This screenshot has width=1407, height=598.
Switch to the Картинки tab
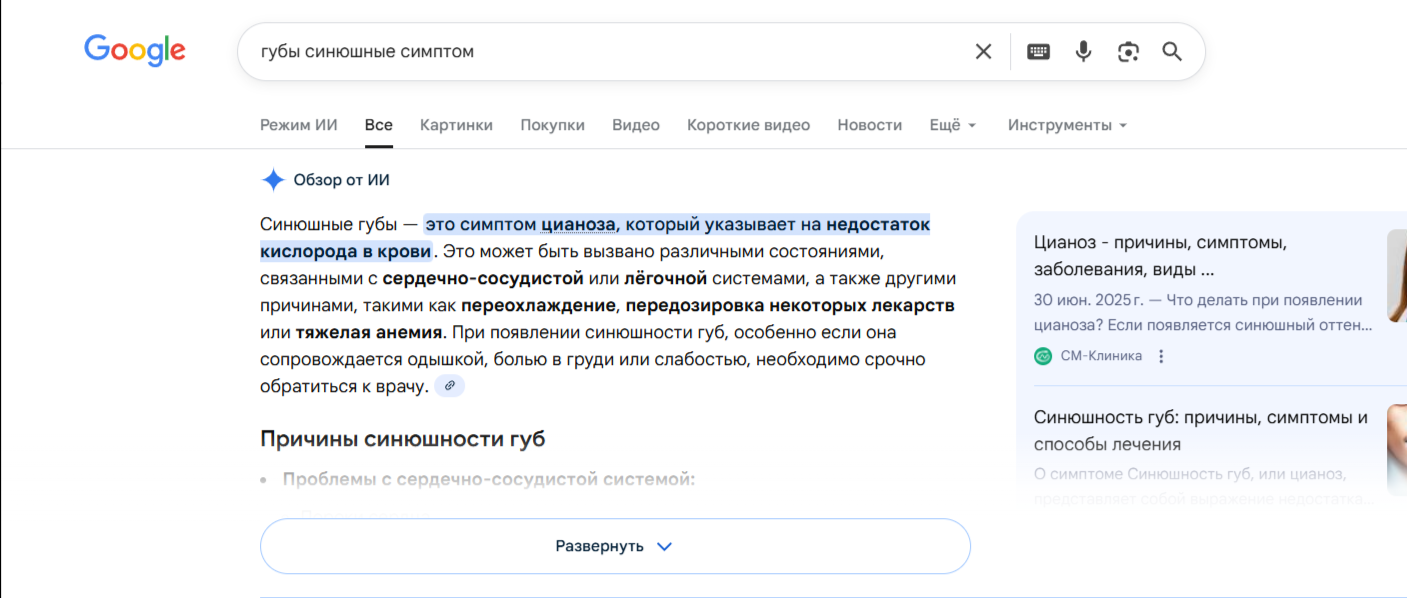[456, 125]
